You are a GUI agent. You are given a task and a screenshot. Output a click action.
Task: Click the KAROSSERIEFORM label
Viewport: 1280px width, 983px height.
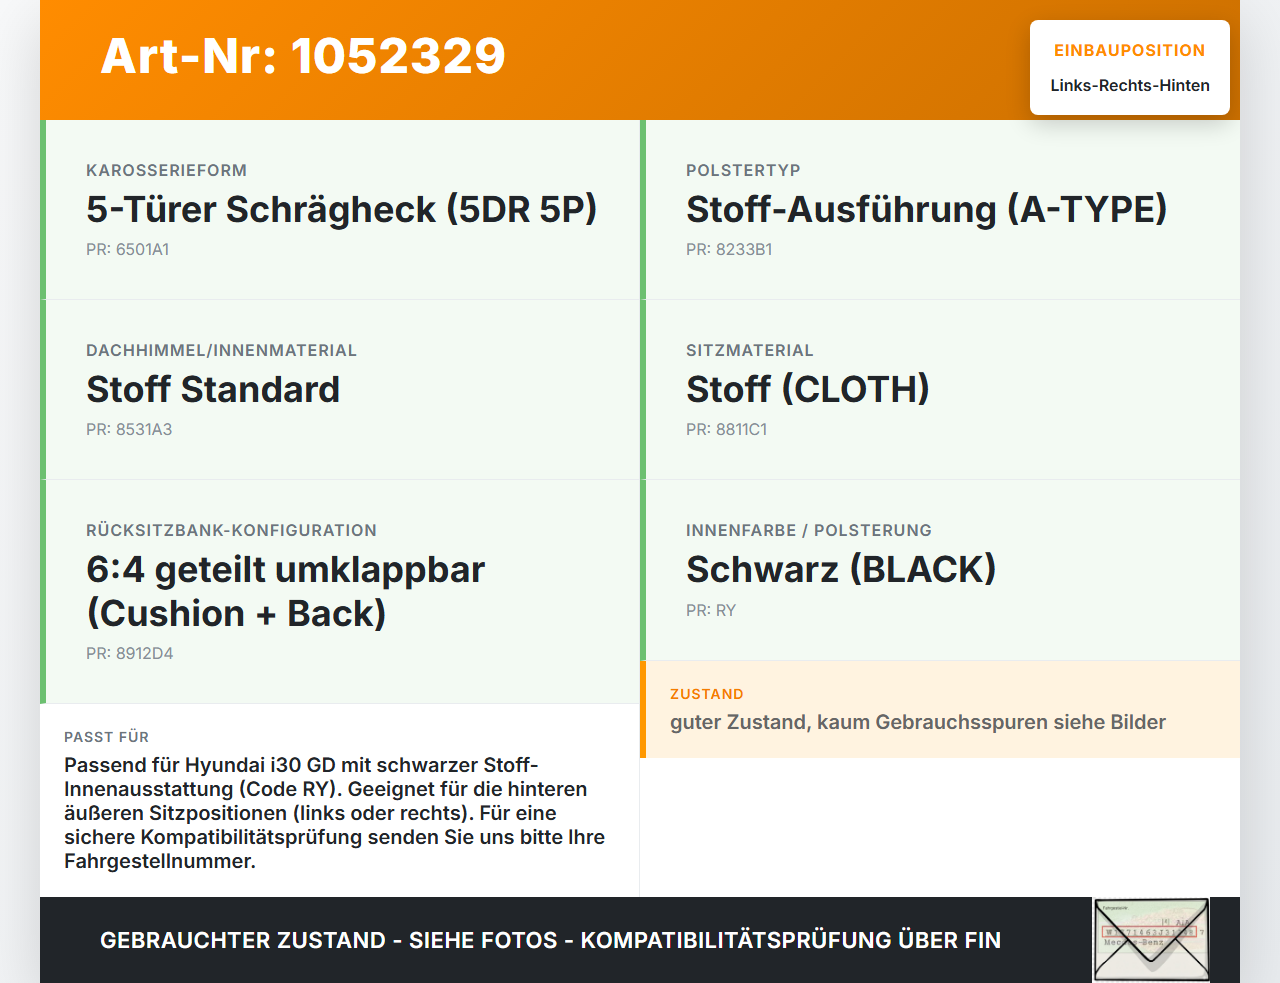click(x=166, y=170)
